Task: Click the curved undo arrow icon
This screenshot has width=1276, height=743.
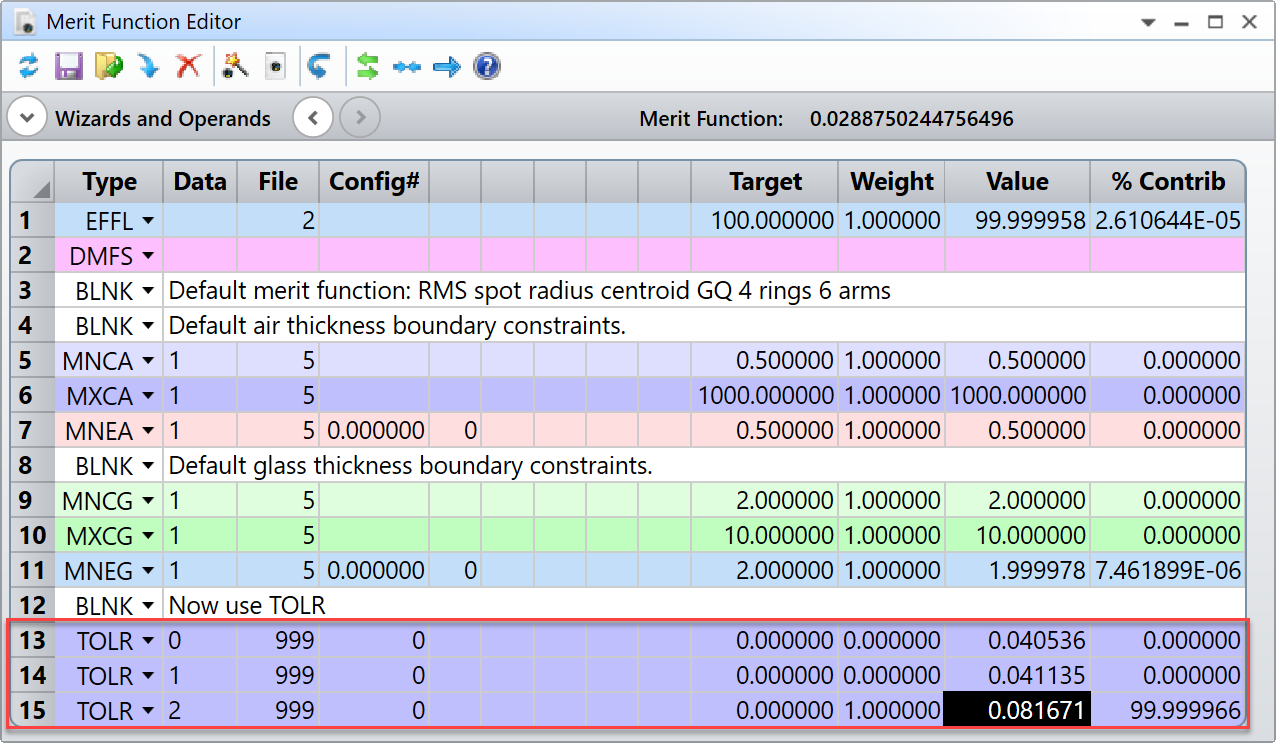Action: [319, 67]
